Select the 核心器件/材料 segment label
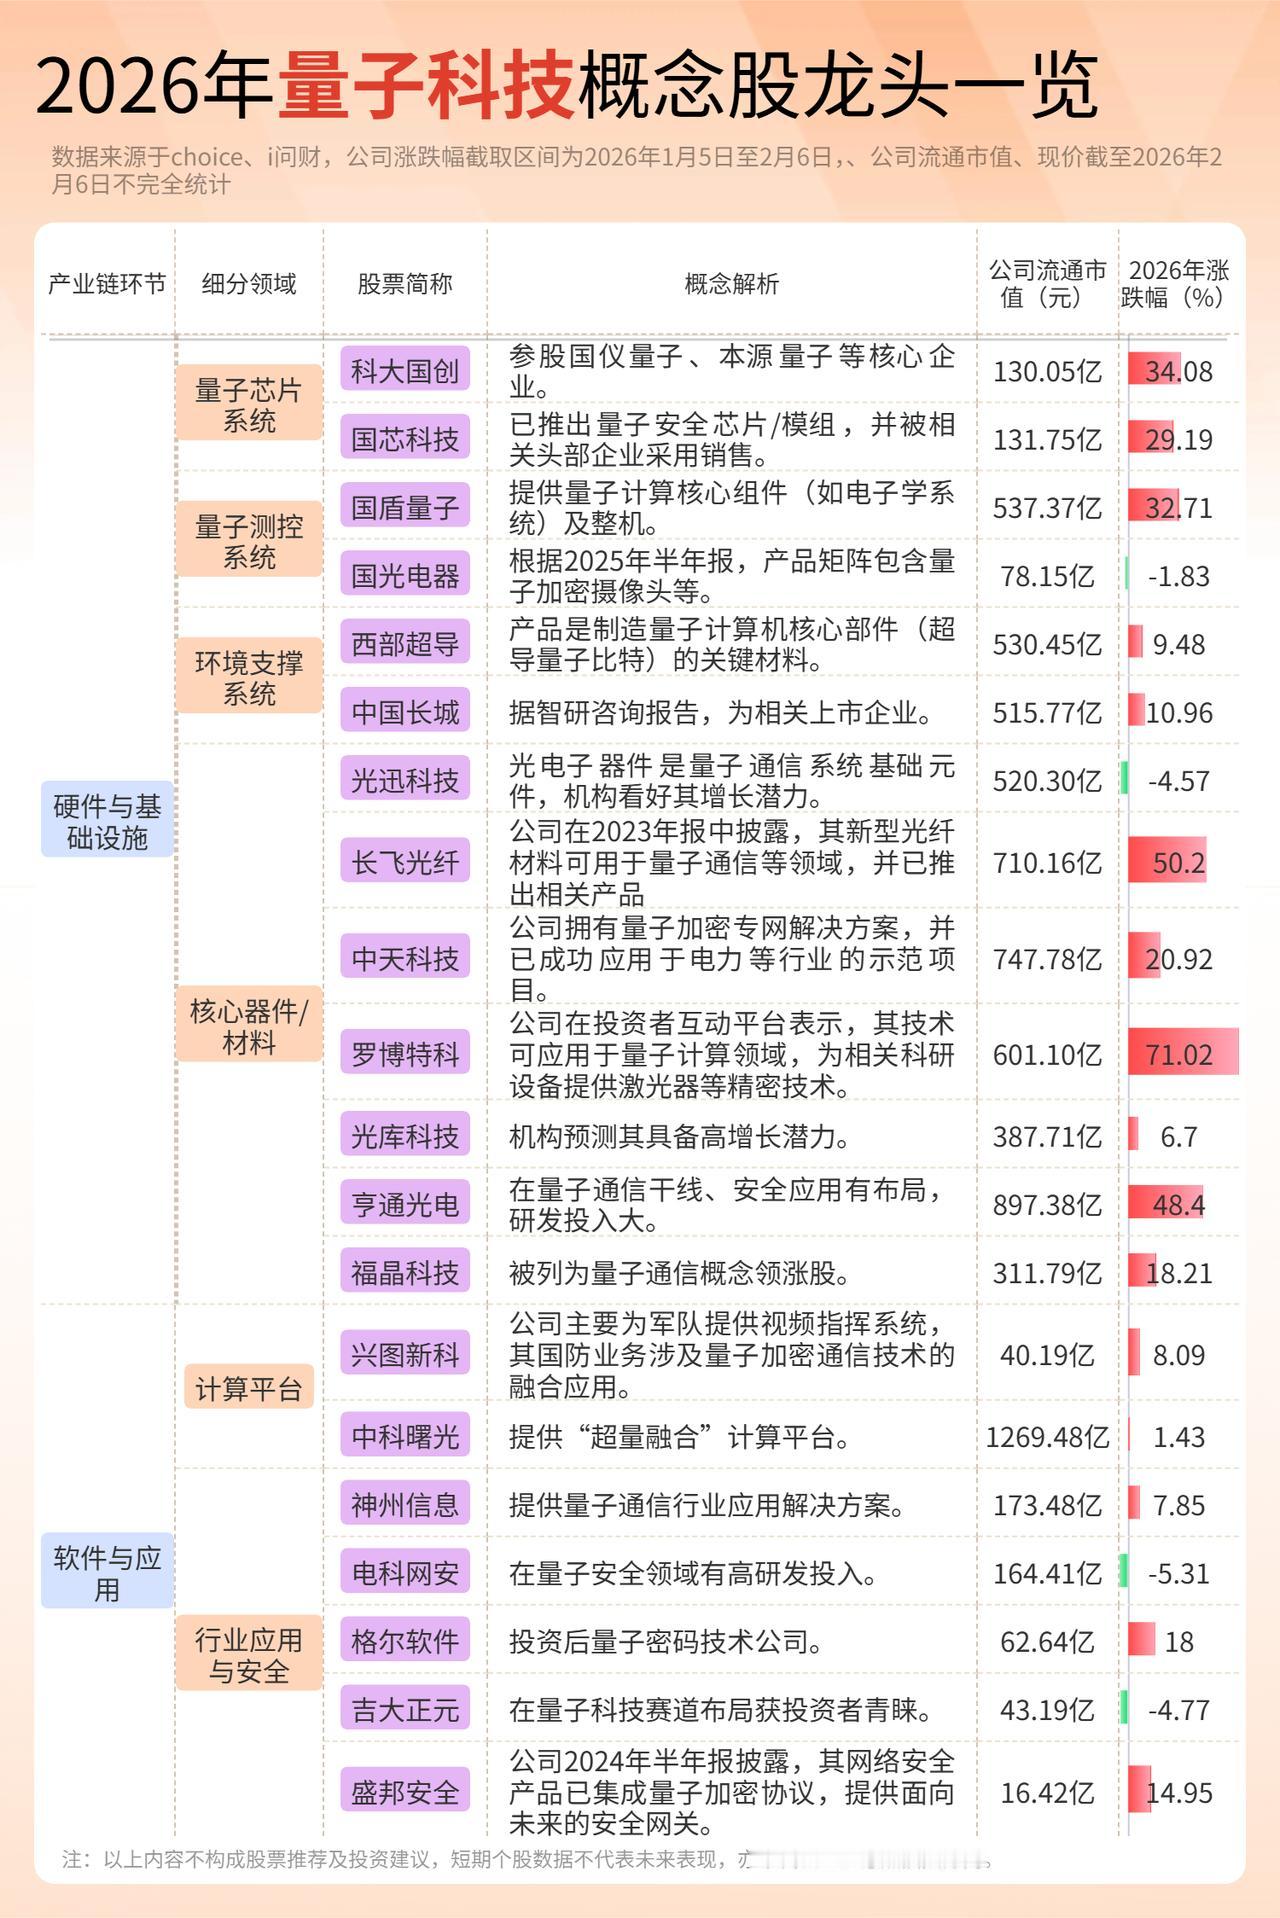Image resolution: width=1280 pixels, height=1918 pixels. (249, 1025)
